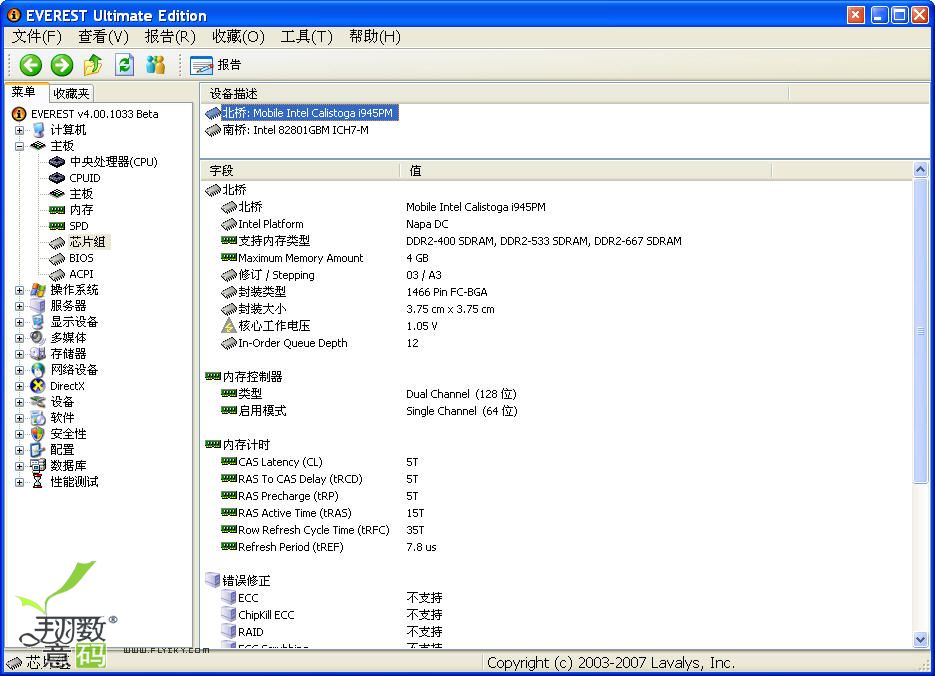Click the vertical scrollbar thumb
Image resolution: width=935 pixels, height=676 pixels.
[921, 331]
